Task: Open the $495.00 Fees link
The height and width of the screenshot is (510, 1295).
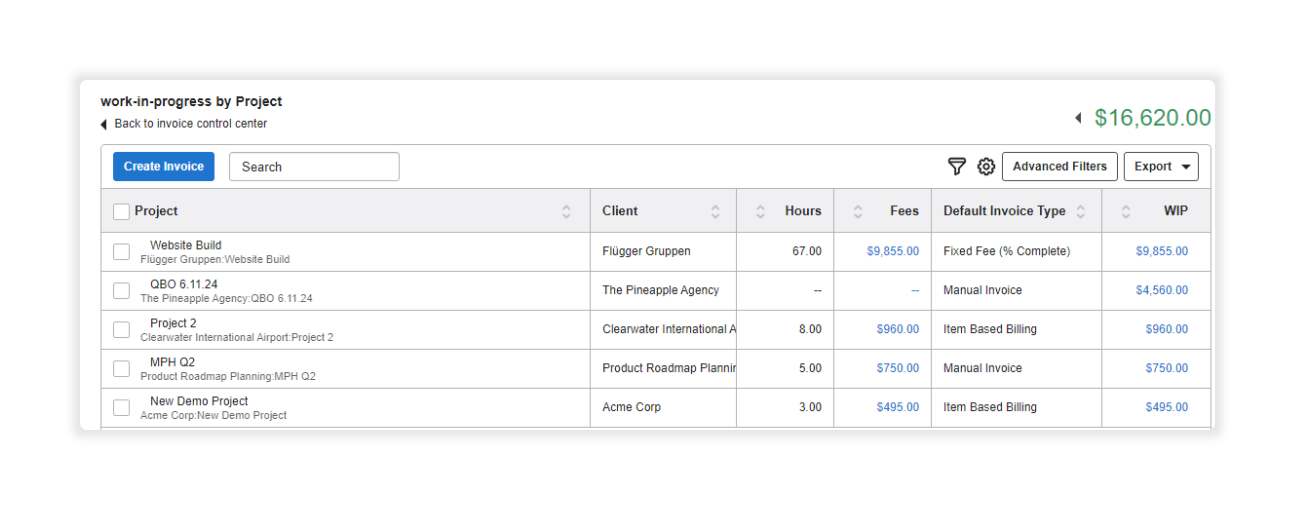Action: tap(897, 407)
